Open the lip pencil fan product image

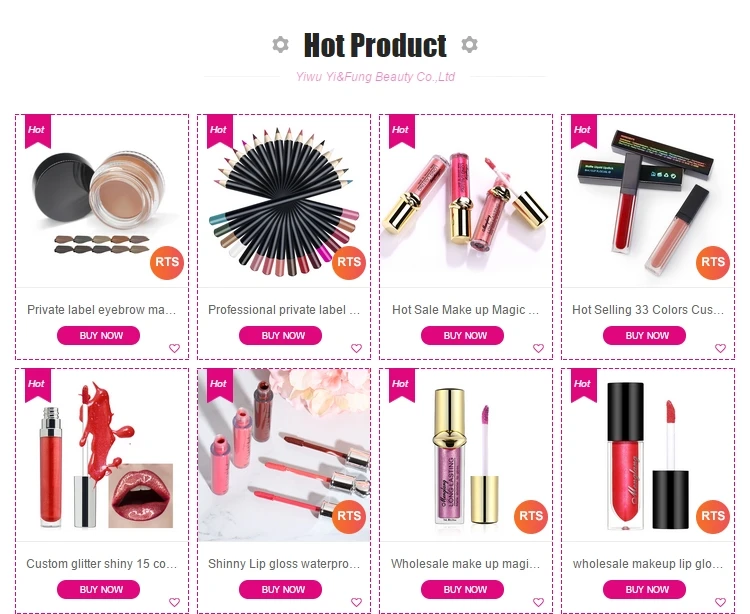pyautogui.click(x=284, y=201)
